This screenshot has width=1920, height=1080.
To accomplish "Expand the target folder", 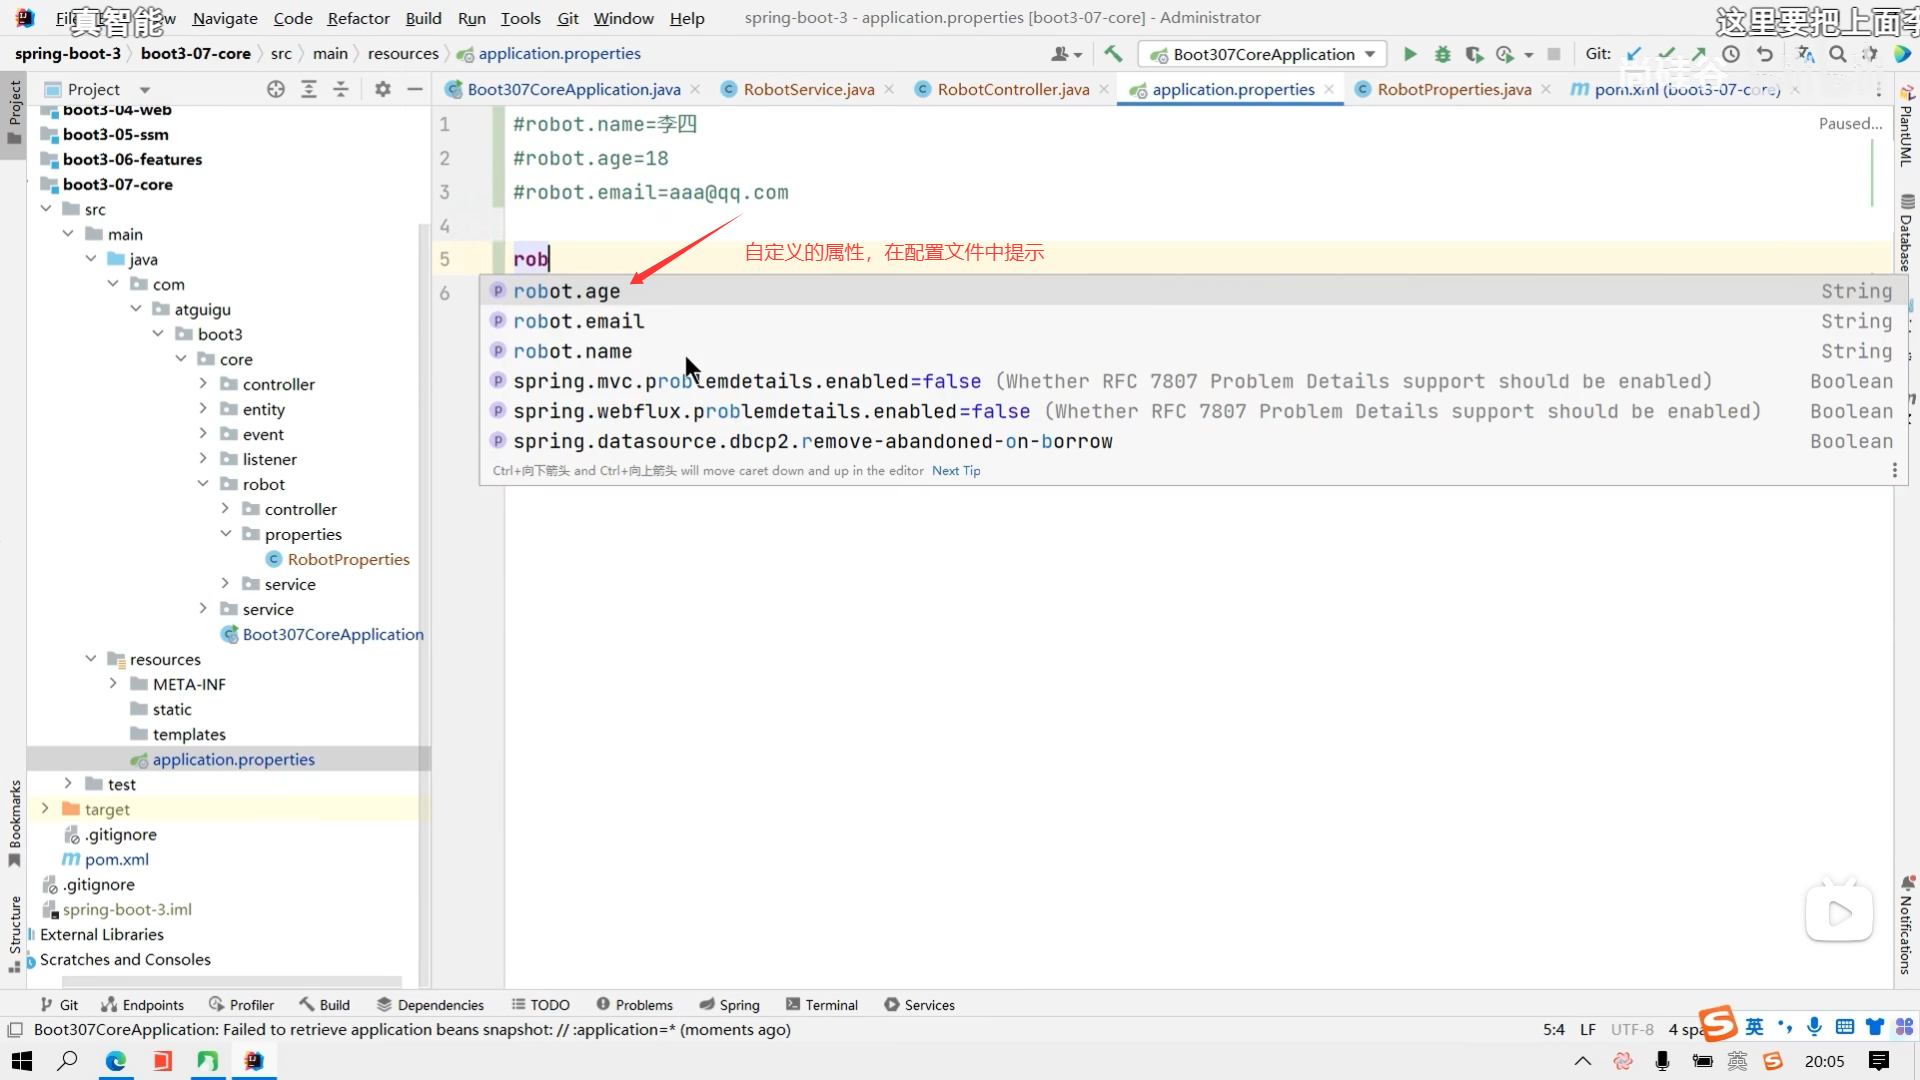I will [x=45, y=809].
